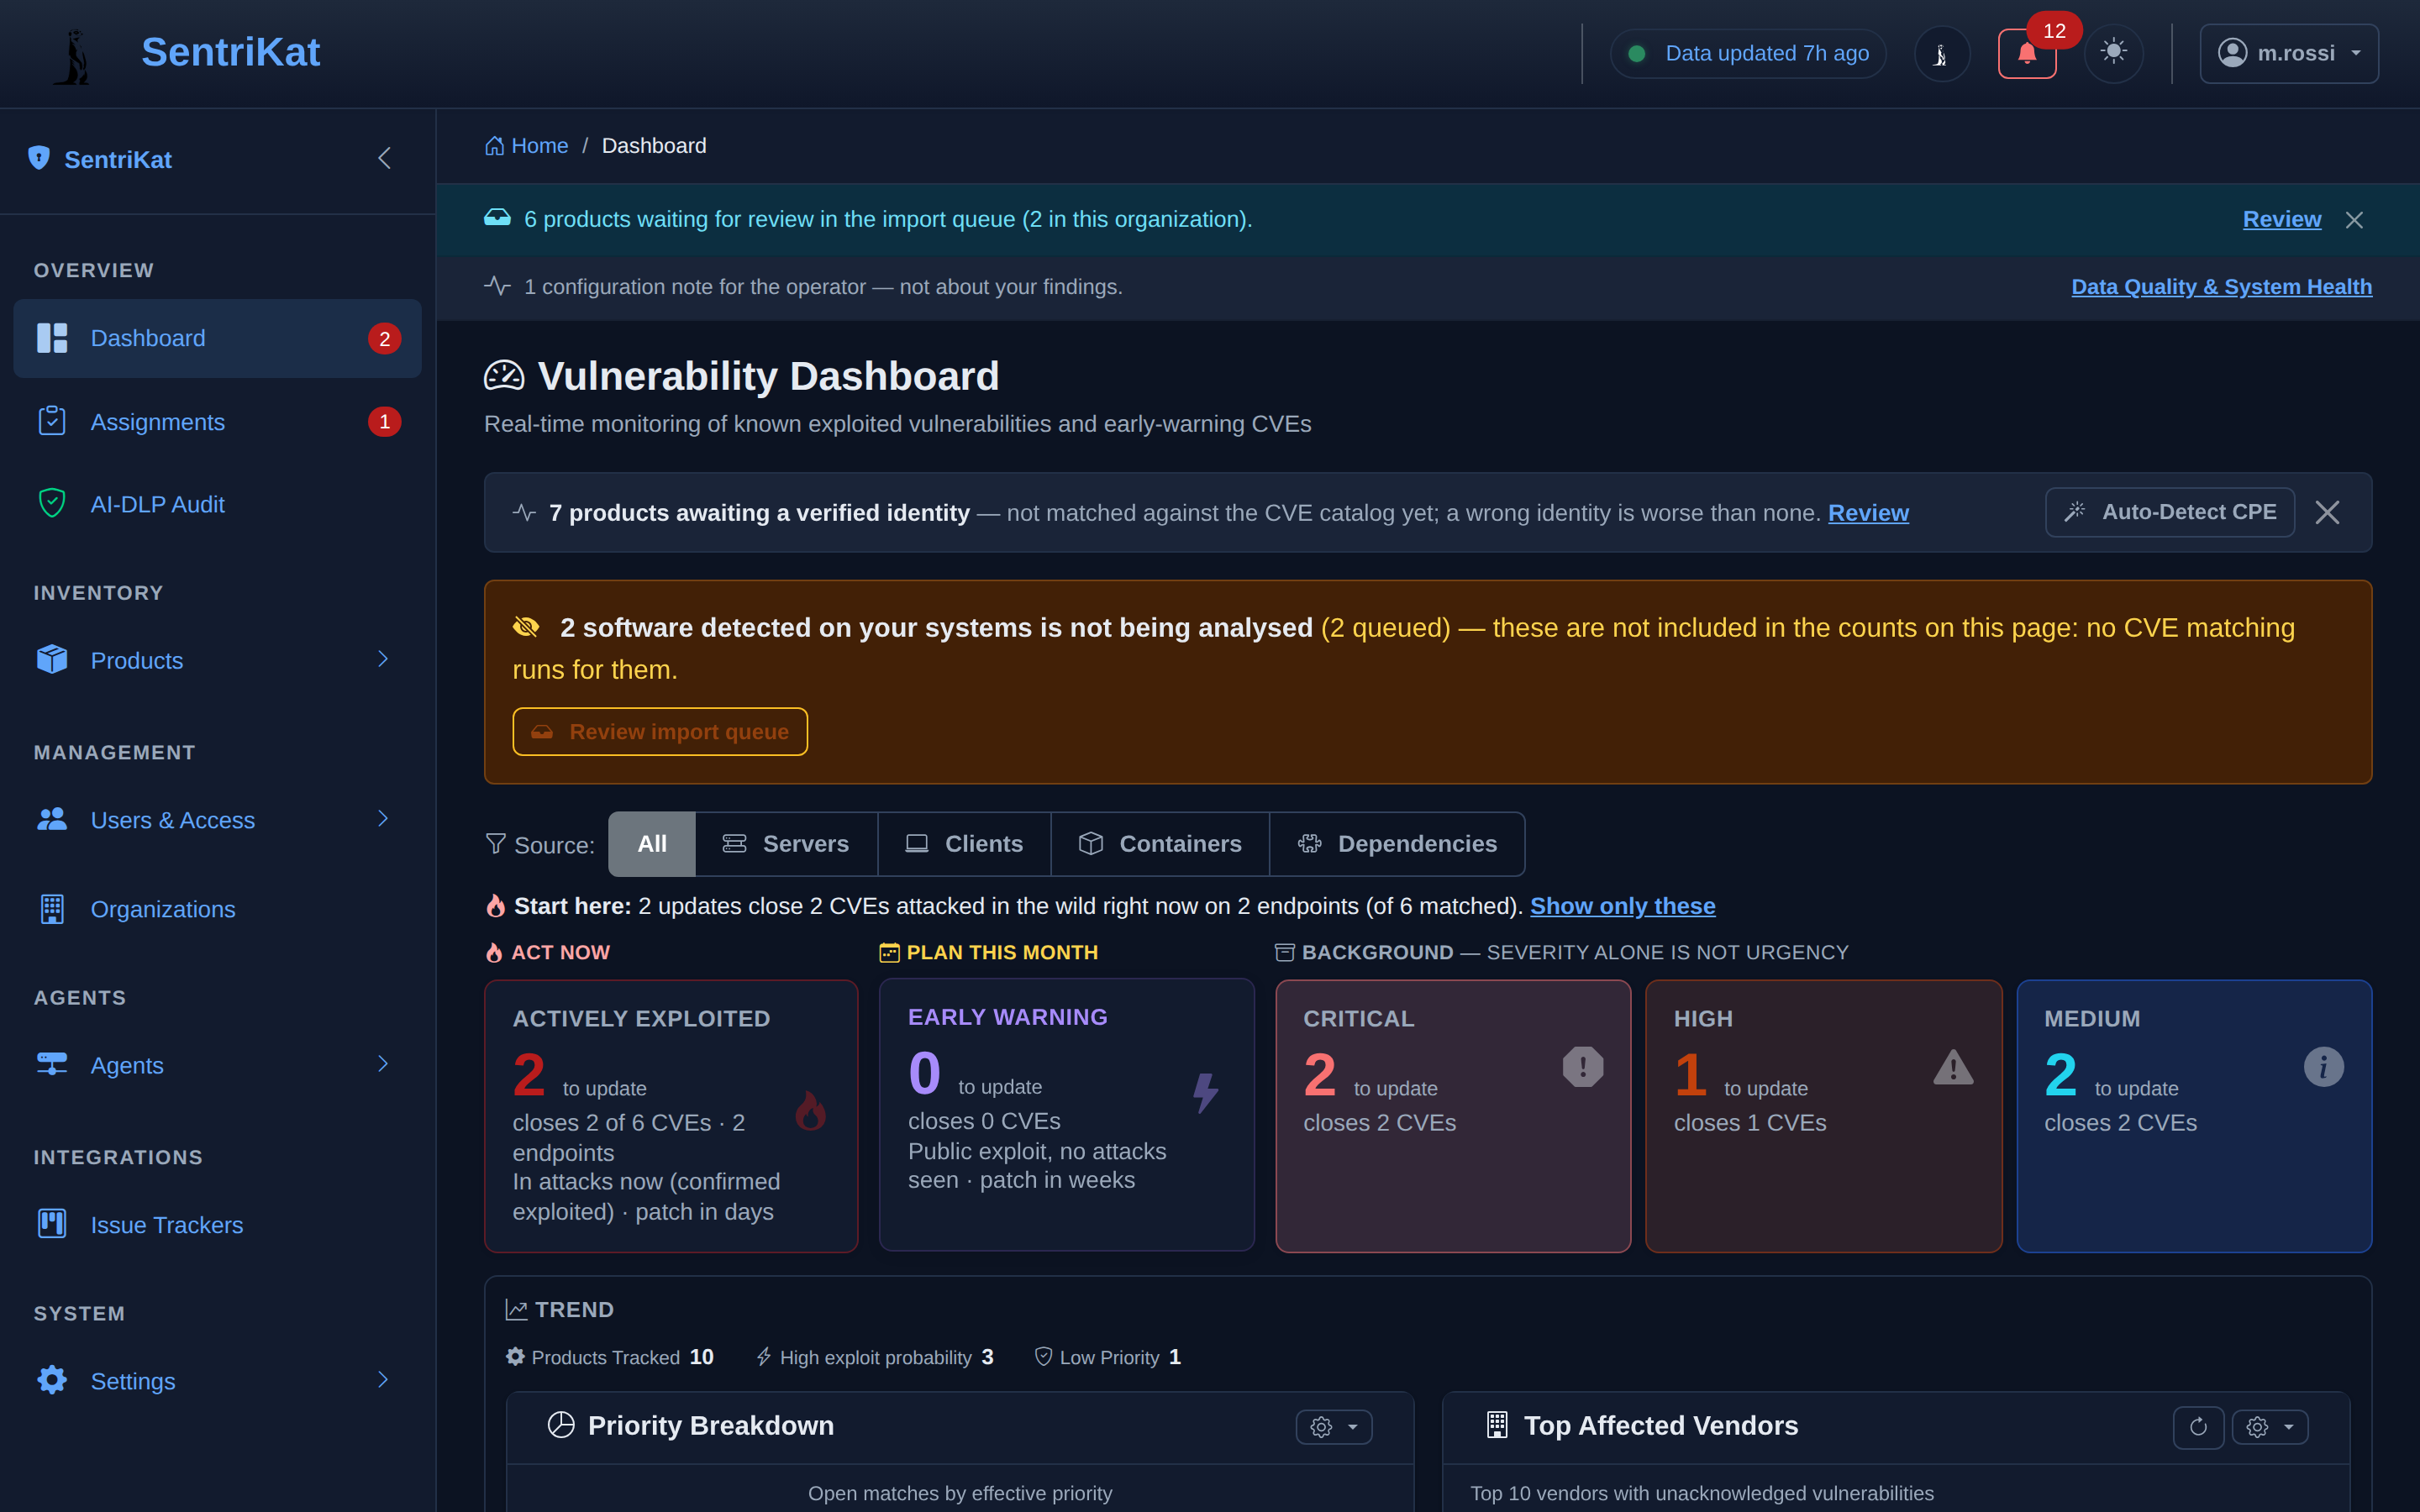Click the Data updated 7h ago status

coord(1748,54)
